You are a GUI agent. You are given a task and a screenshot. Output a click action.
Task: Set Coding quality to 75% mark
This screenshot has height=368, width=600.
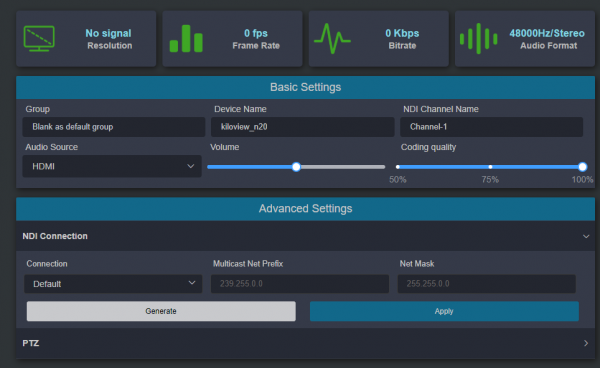click(490, 167)
